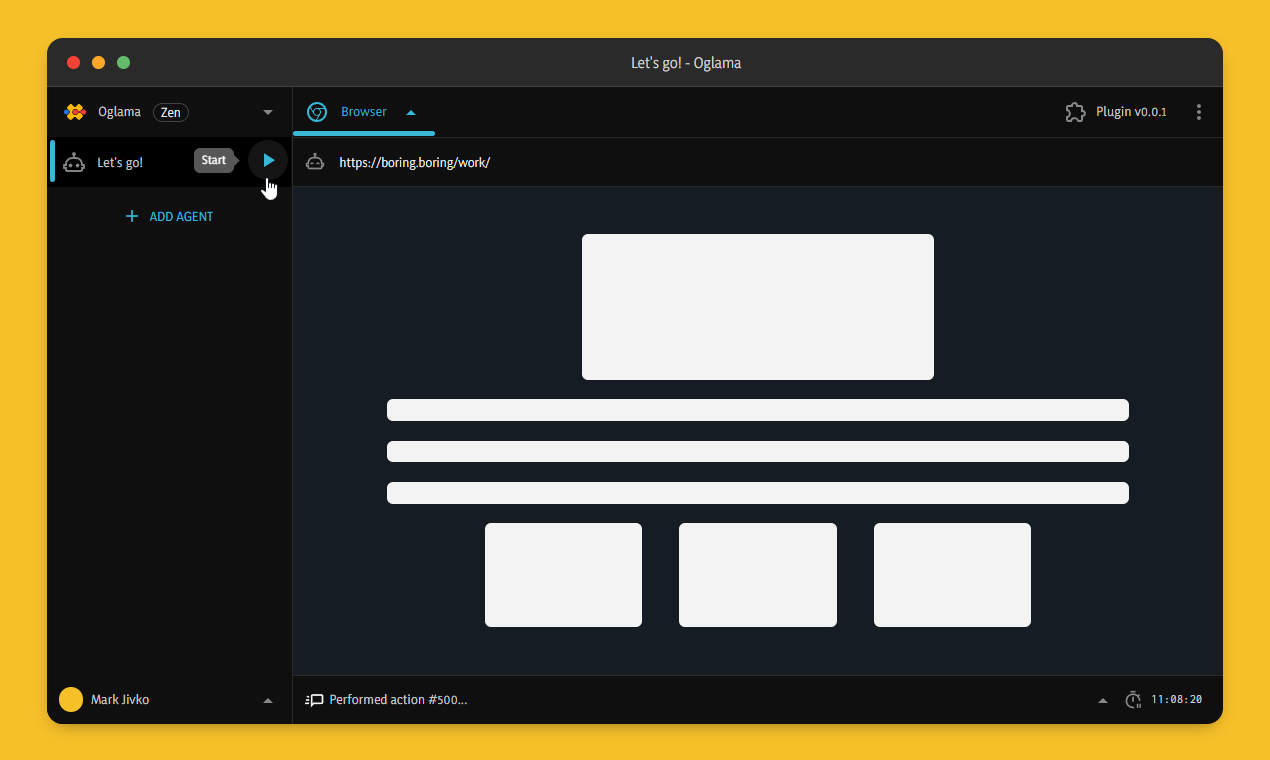Select the Let's go! agent entry
Image resolution: width=1270 pixels, height=760 pixels.
coord(120,161)
